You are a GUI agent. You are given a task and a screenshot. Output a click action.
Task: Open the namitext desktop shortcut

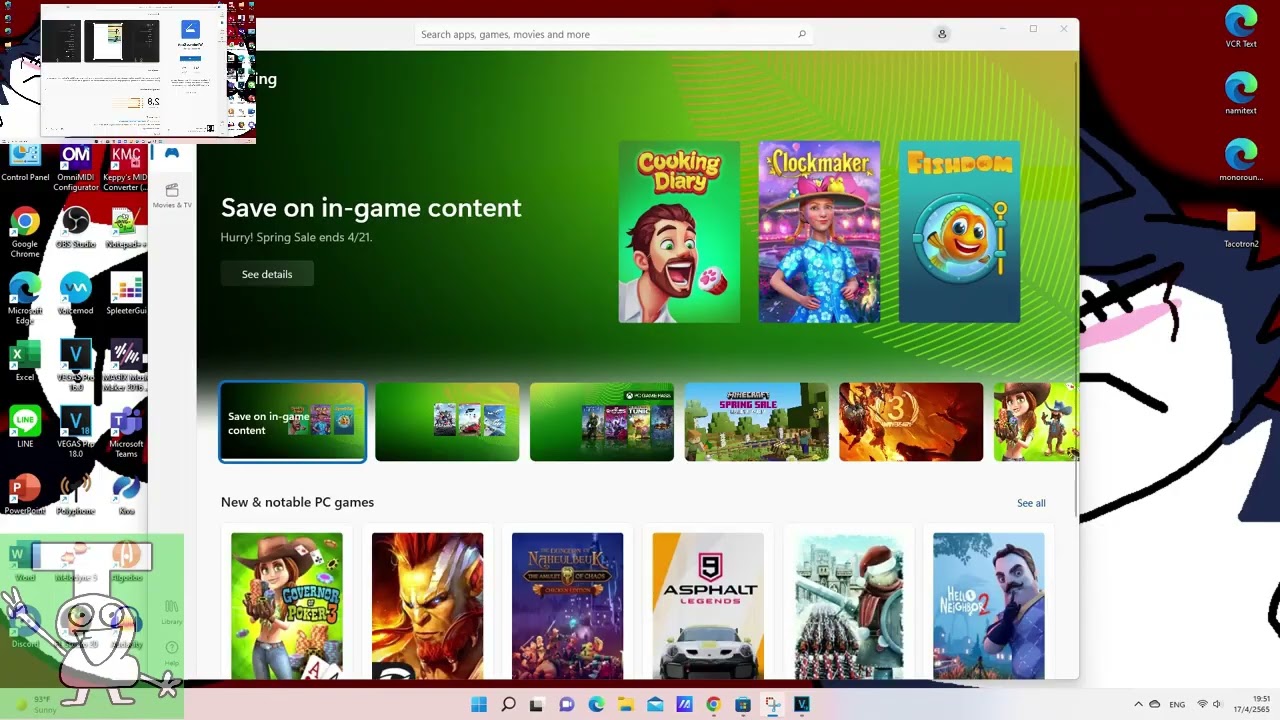[1241, 94]
